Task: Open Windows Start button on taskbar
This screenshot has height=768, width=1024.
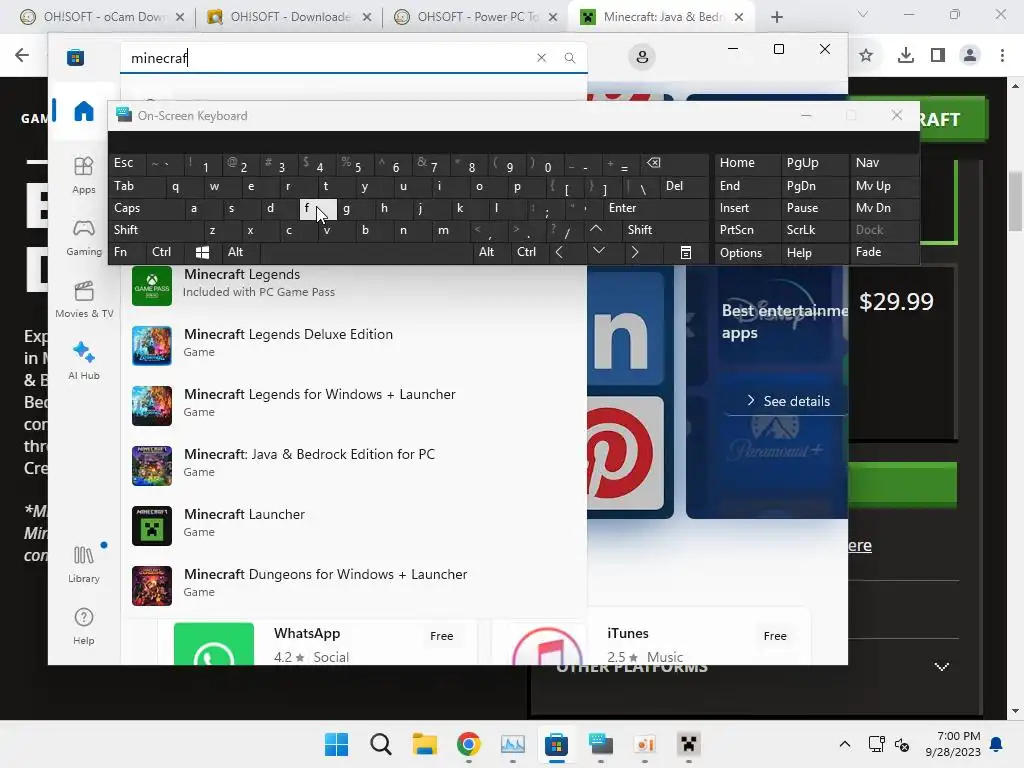Action: click(x=336, y=744)
